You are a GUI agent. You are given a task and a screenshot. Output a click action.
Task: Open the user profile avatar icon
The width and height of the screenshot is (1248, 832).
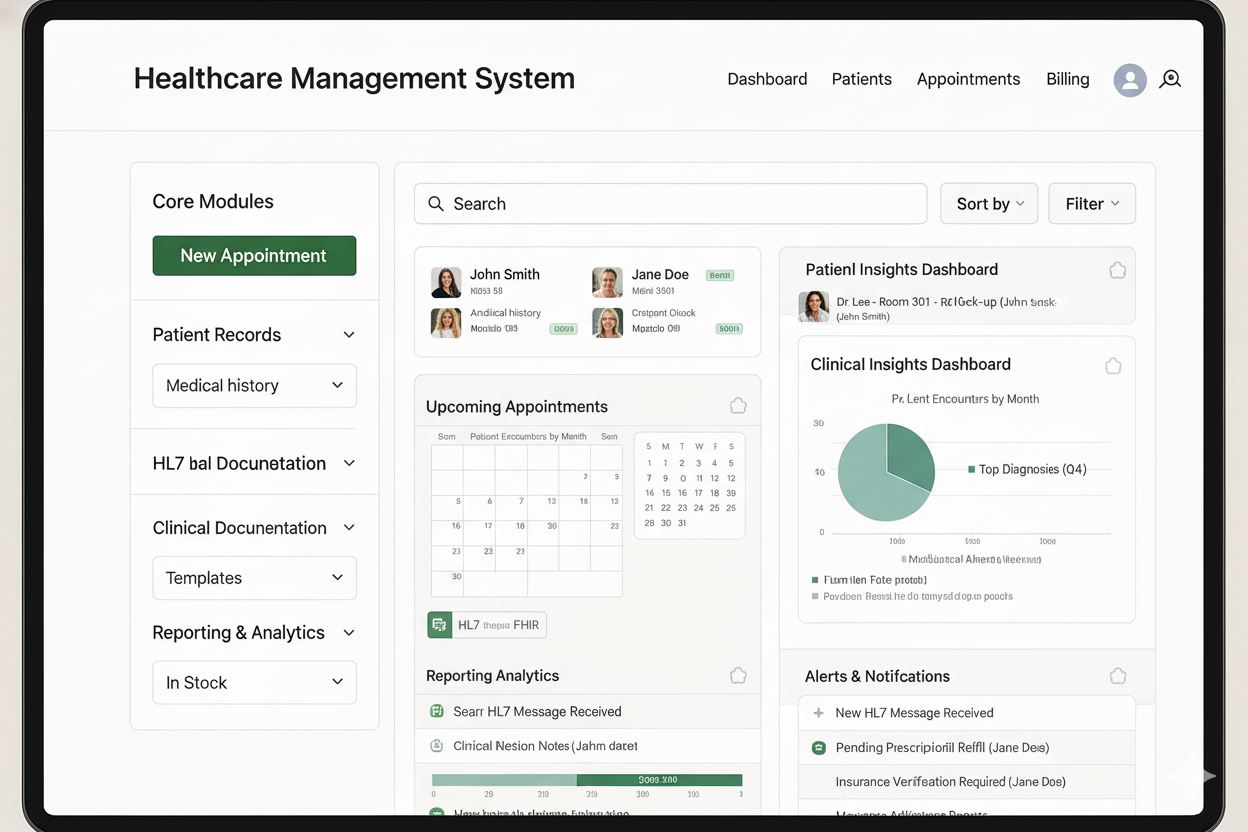pos(1129,81)
